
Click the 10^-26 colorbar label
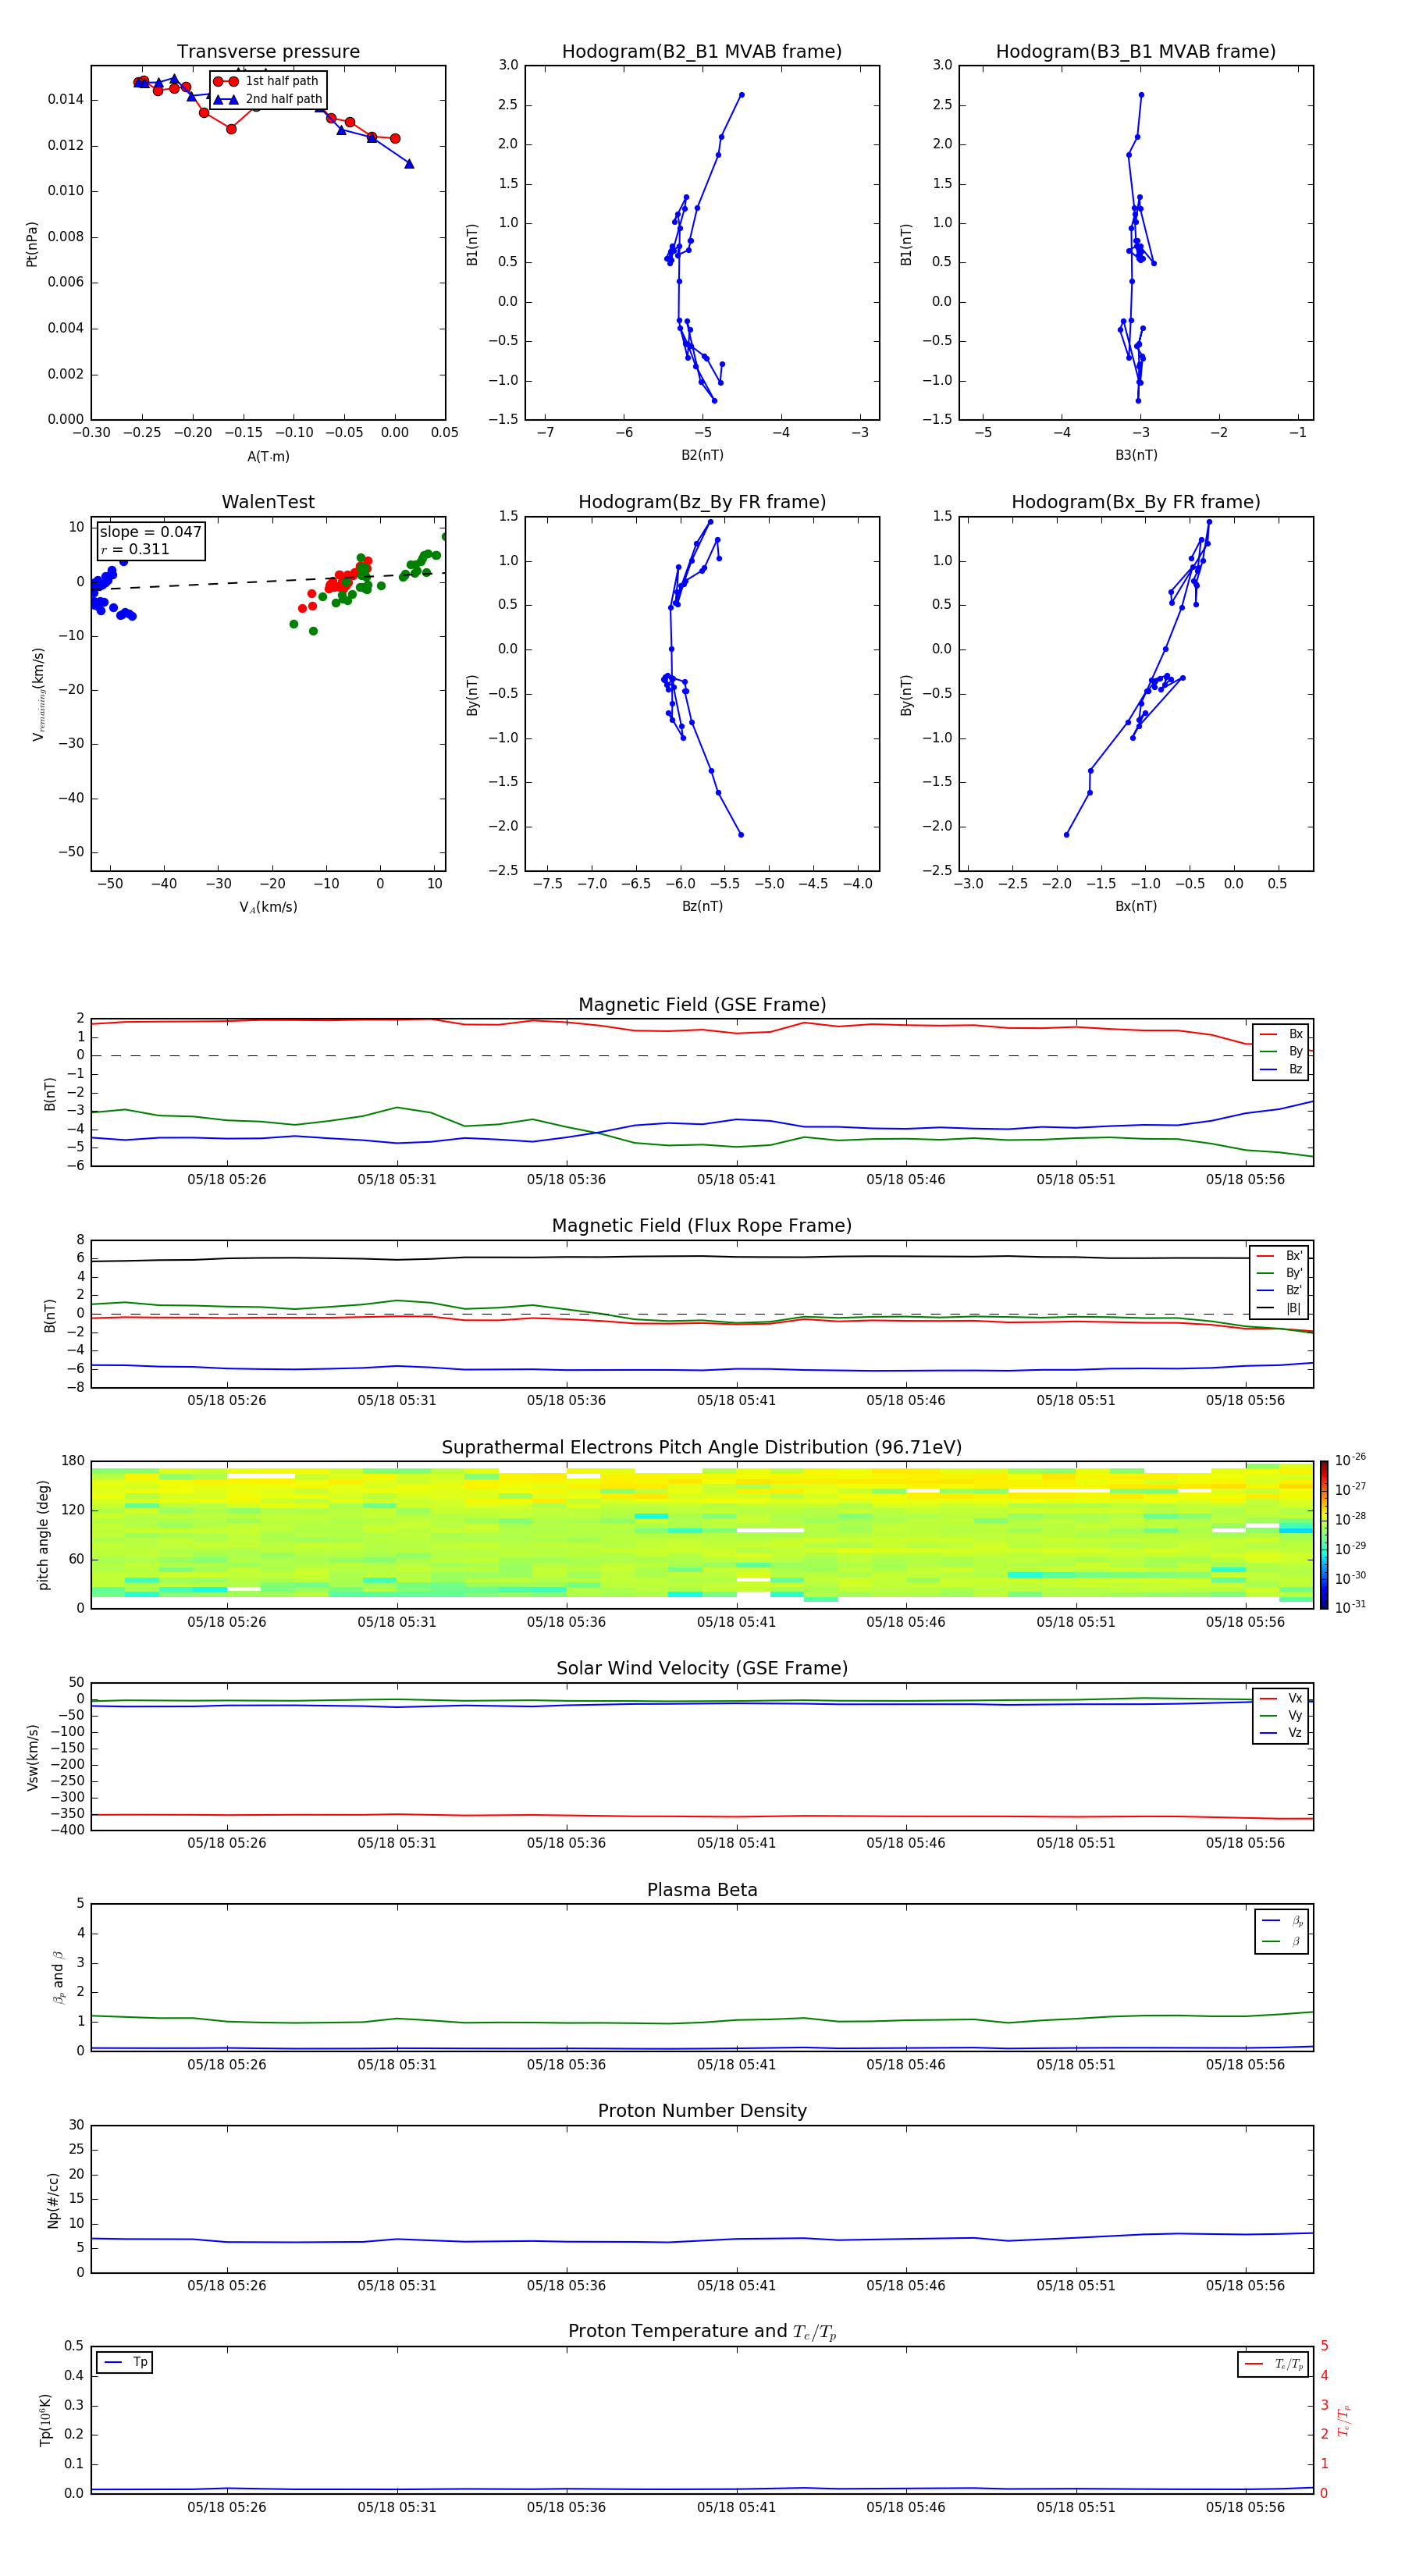coord(1350,1460)
